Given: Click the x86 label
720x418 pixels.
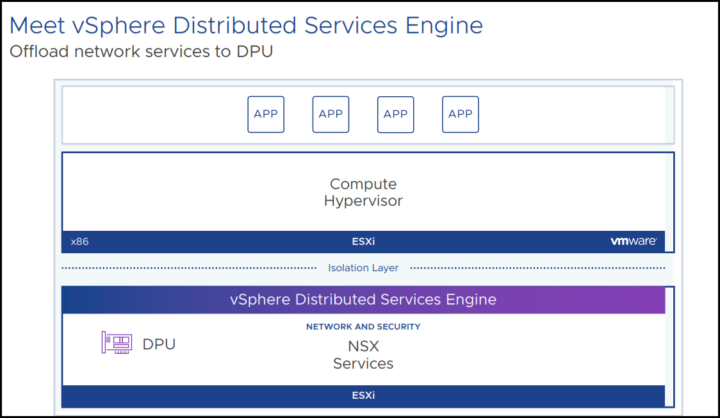Looking at the screenshot, I should pyautogui.click(x=80, y=242).
